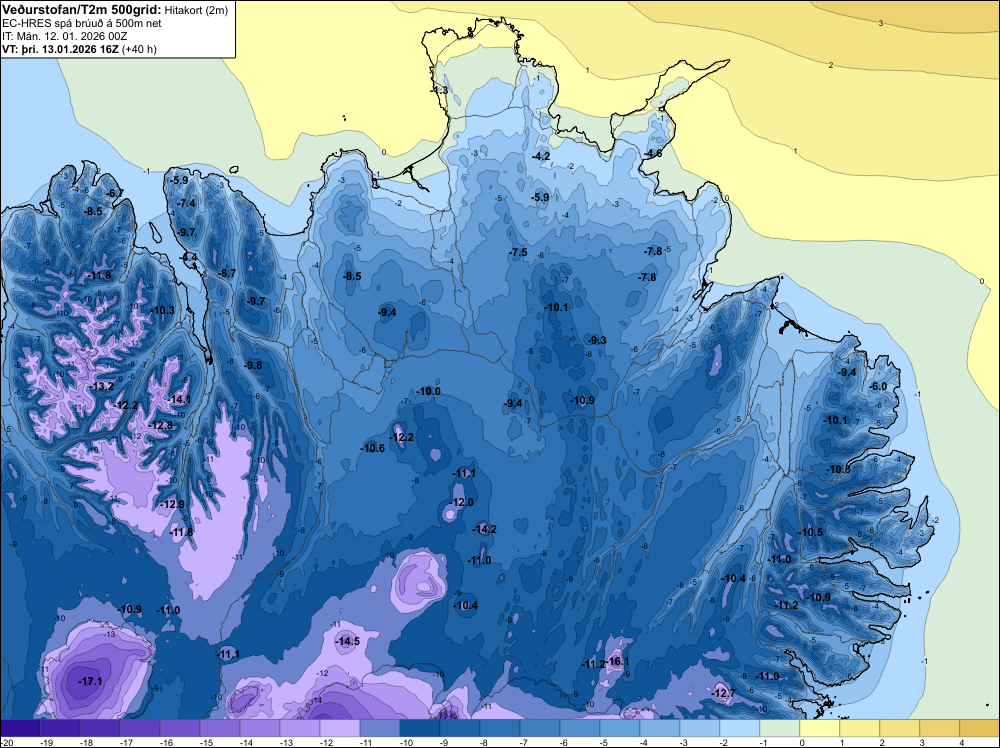Click the -16.1 temperature reading

point(617,661)
